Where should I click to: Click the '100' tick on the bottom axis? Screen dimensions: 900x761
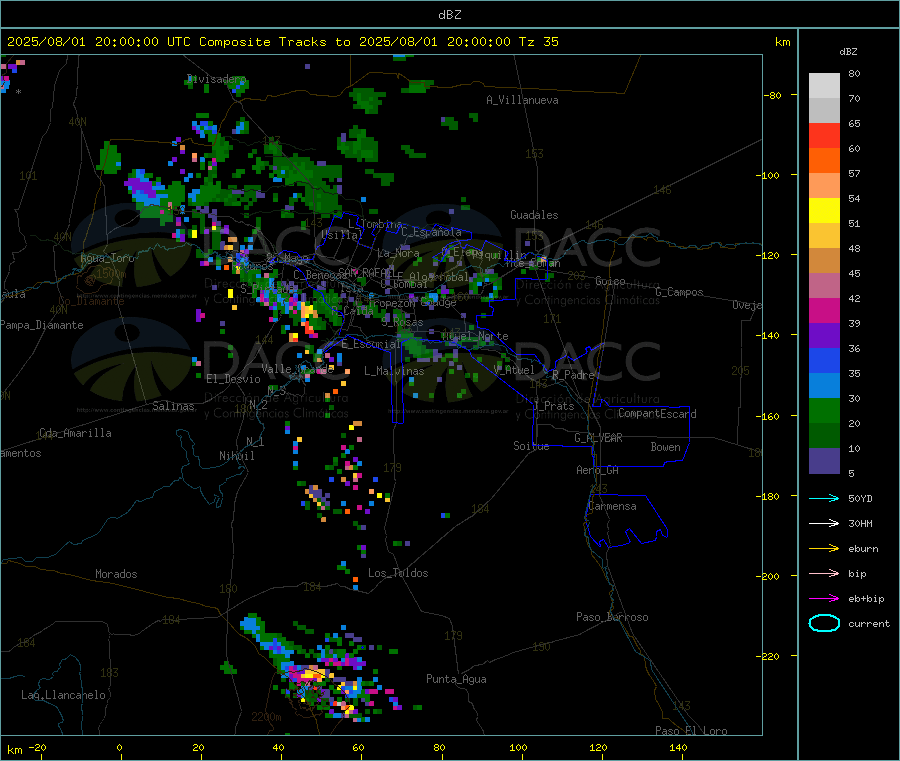pyautogui.click(x=518, y=747)
